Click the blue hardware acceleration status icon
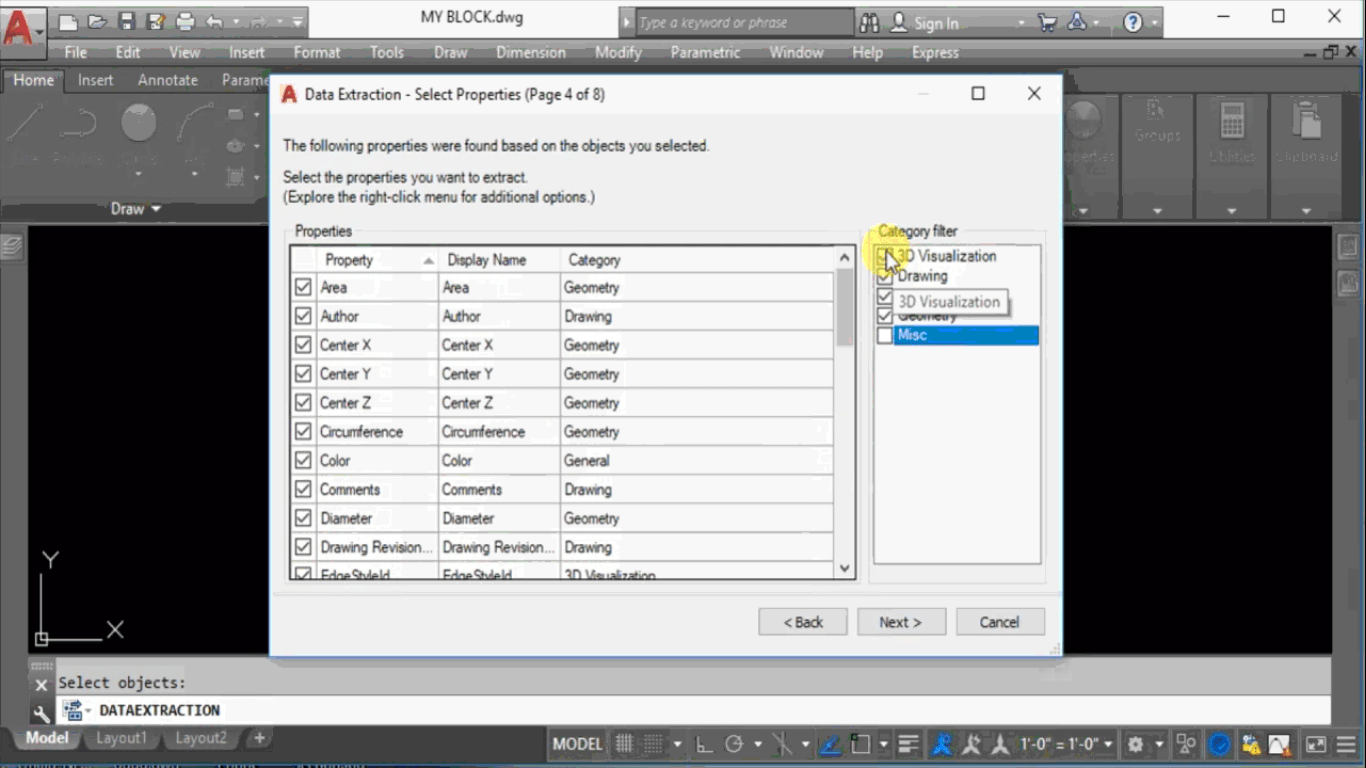Screen dimensions: 1366x768 [x=1219, y=744]
